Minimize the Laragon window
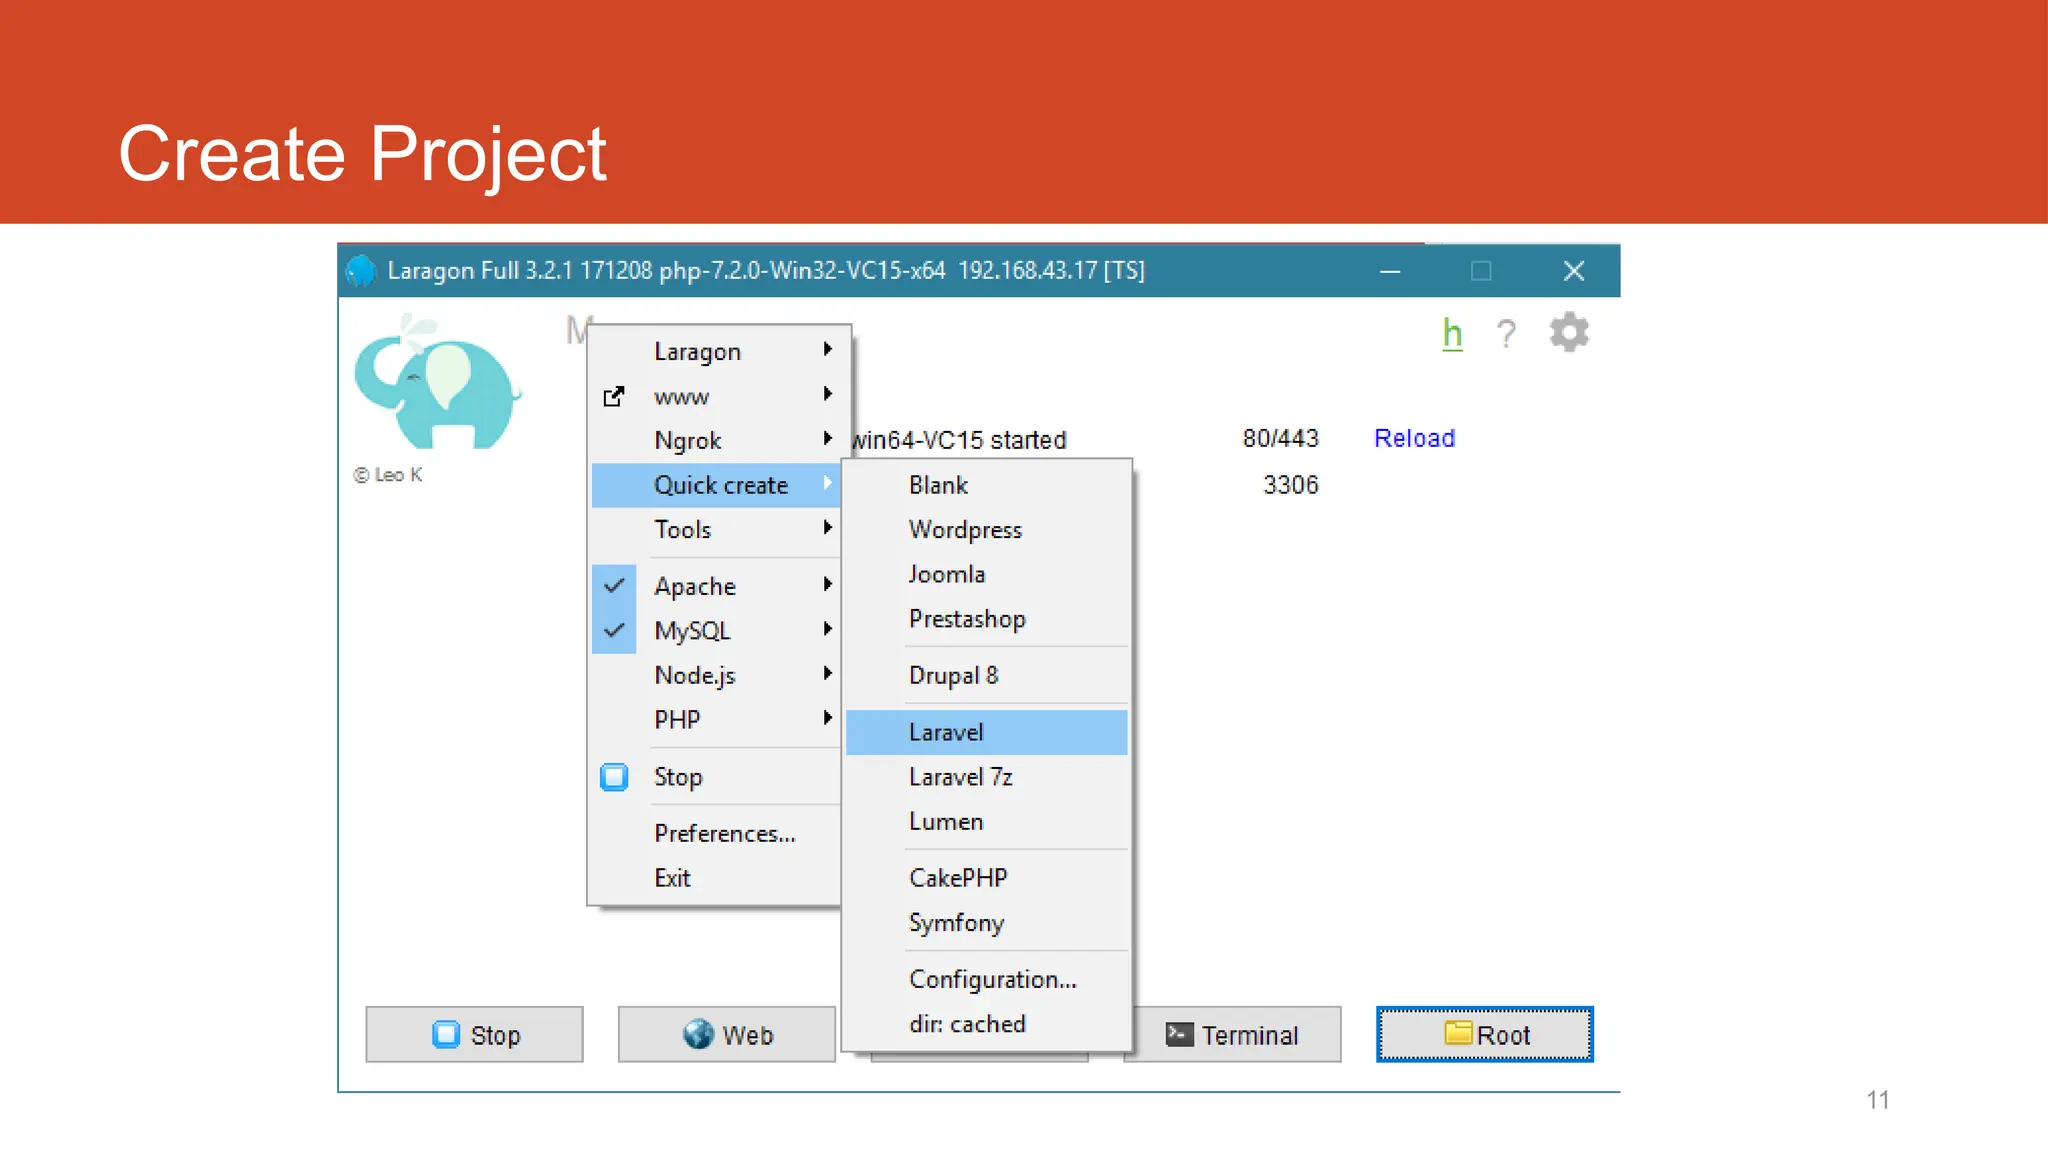This screenshot has width=2048, height=1152. (1390, 271)
